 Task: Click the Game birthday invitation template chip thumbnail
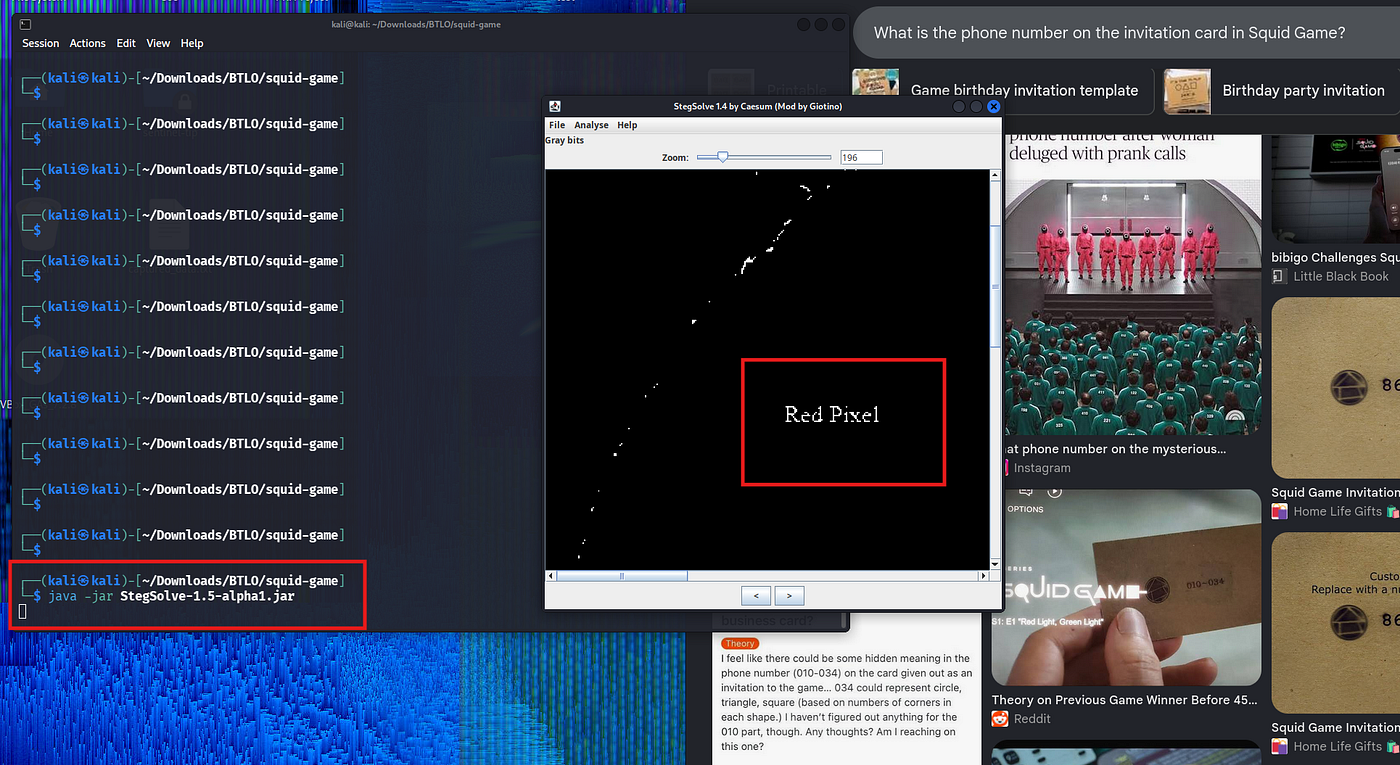coord(875,91)
